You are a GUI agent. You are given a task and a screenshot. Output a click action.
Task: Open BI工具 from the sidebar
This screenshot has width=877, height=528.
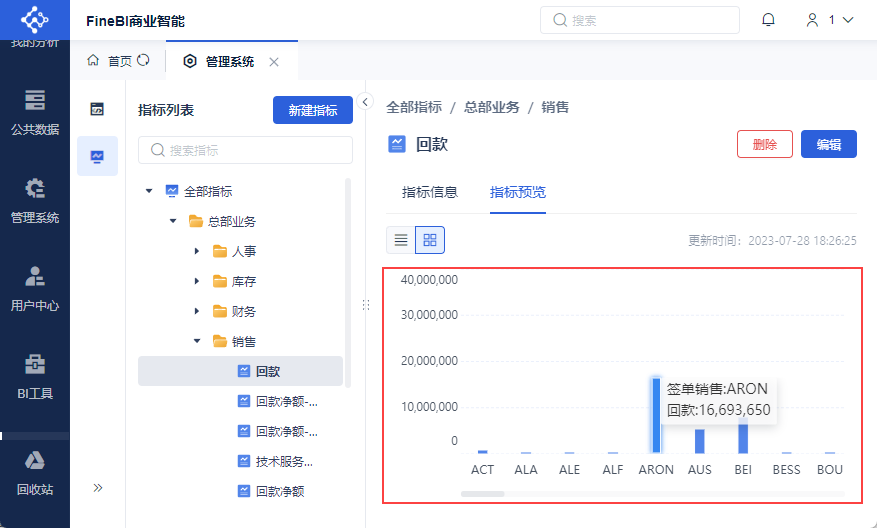pos(35,376)
